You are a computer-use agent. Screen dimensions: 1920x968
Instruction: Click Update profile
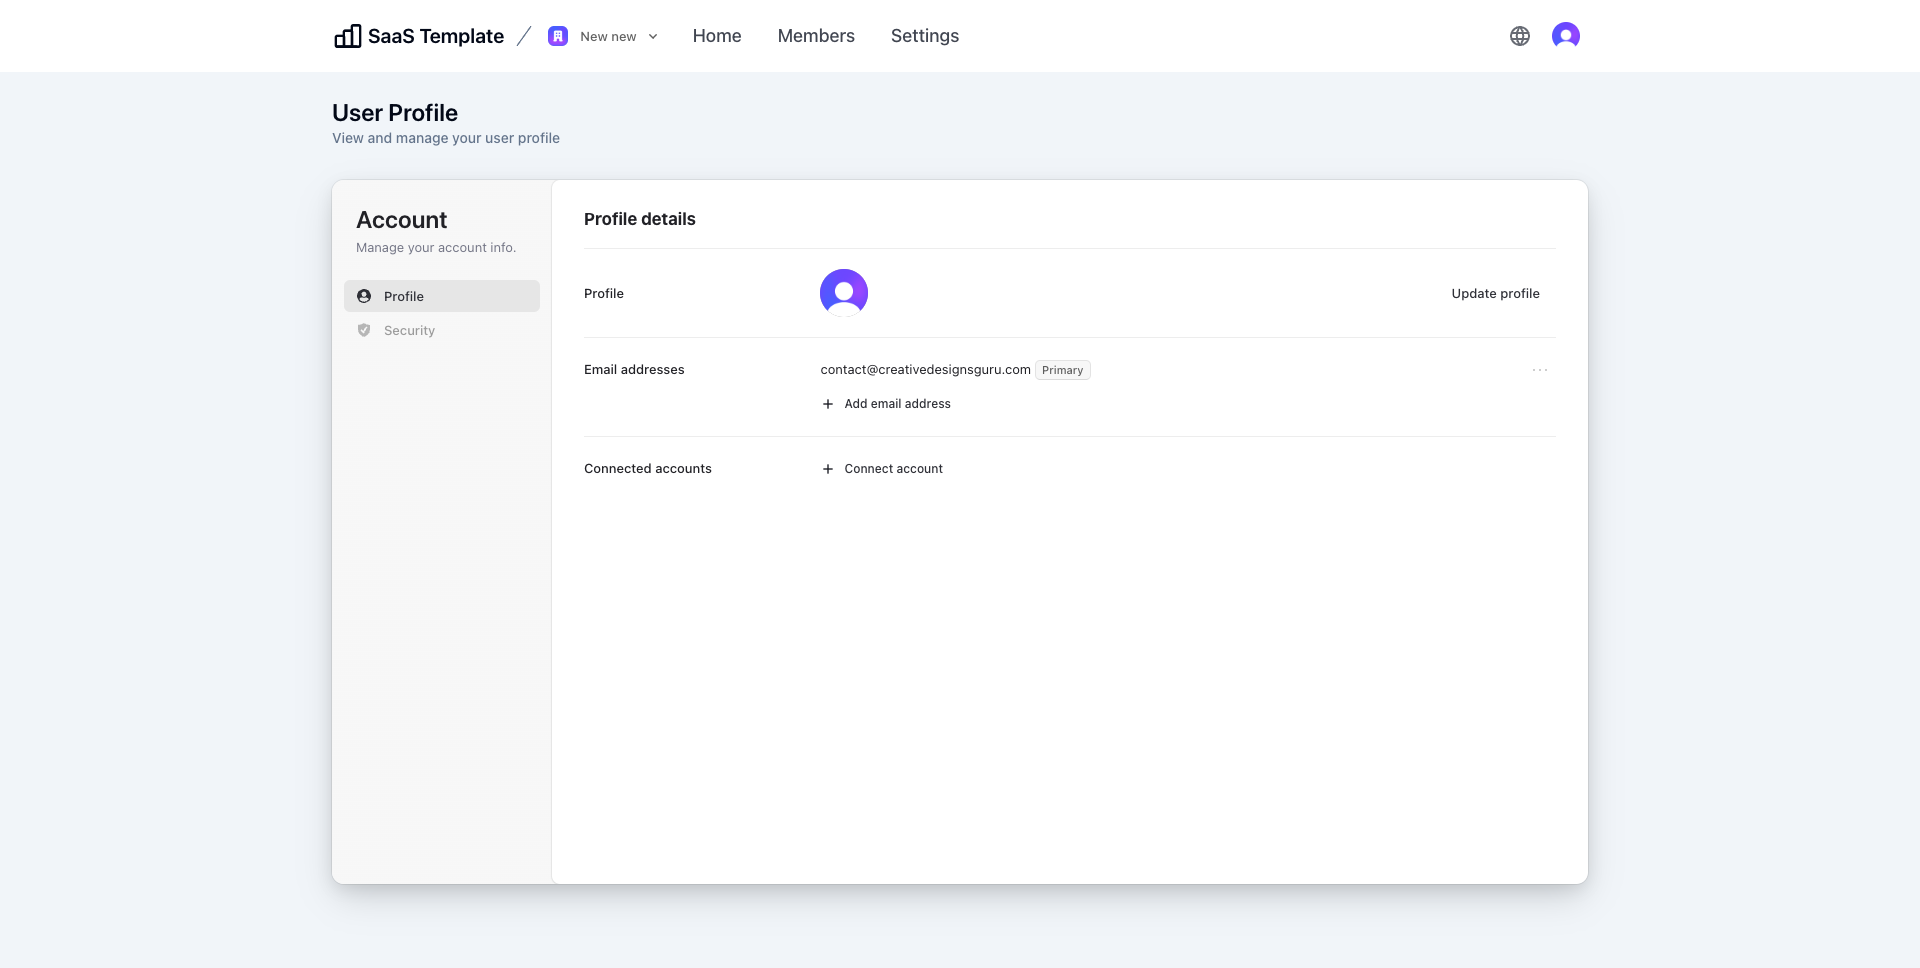[x=1495, y=293]
